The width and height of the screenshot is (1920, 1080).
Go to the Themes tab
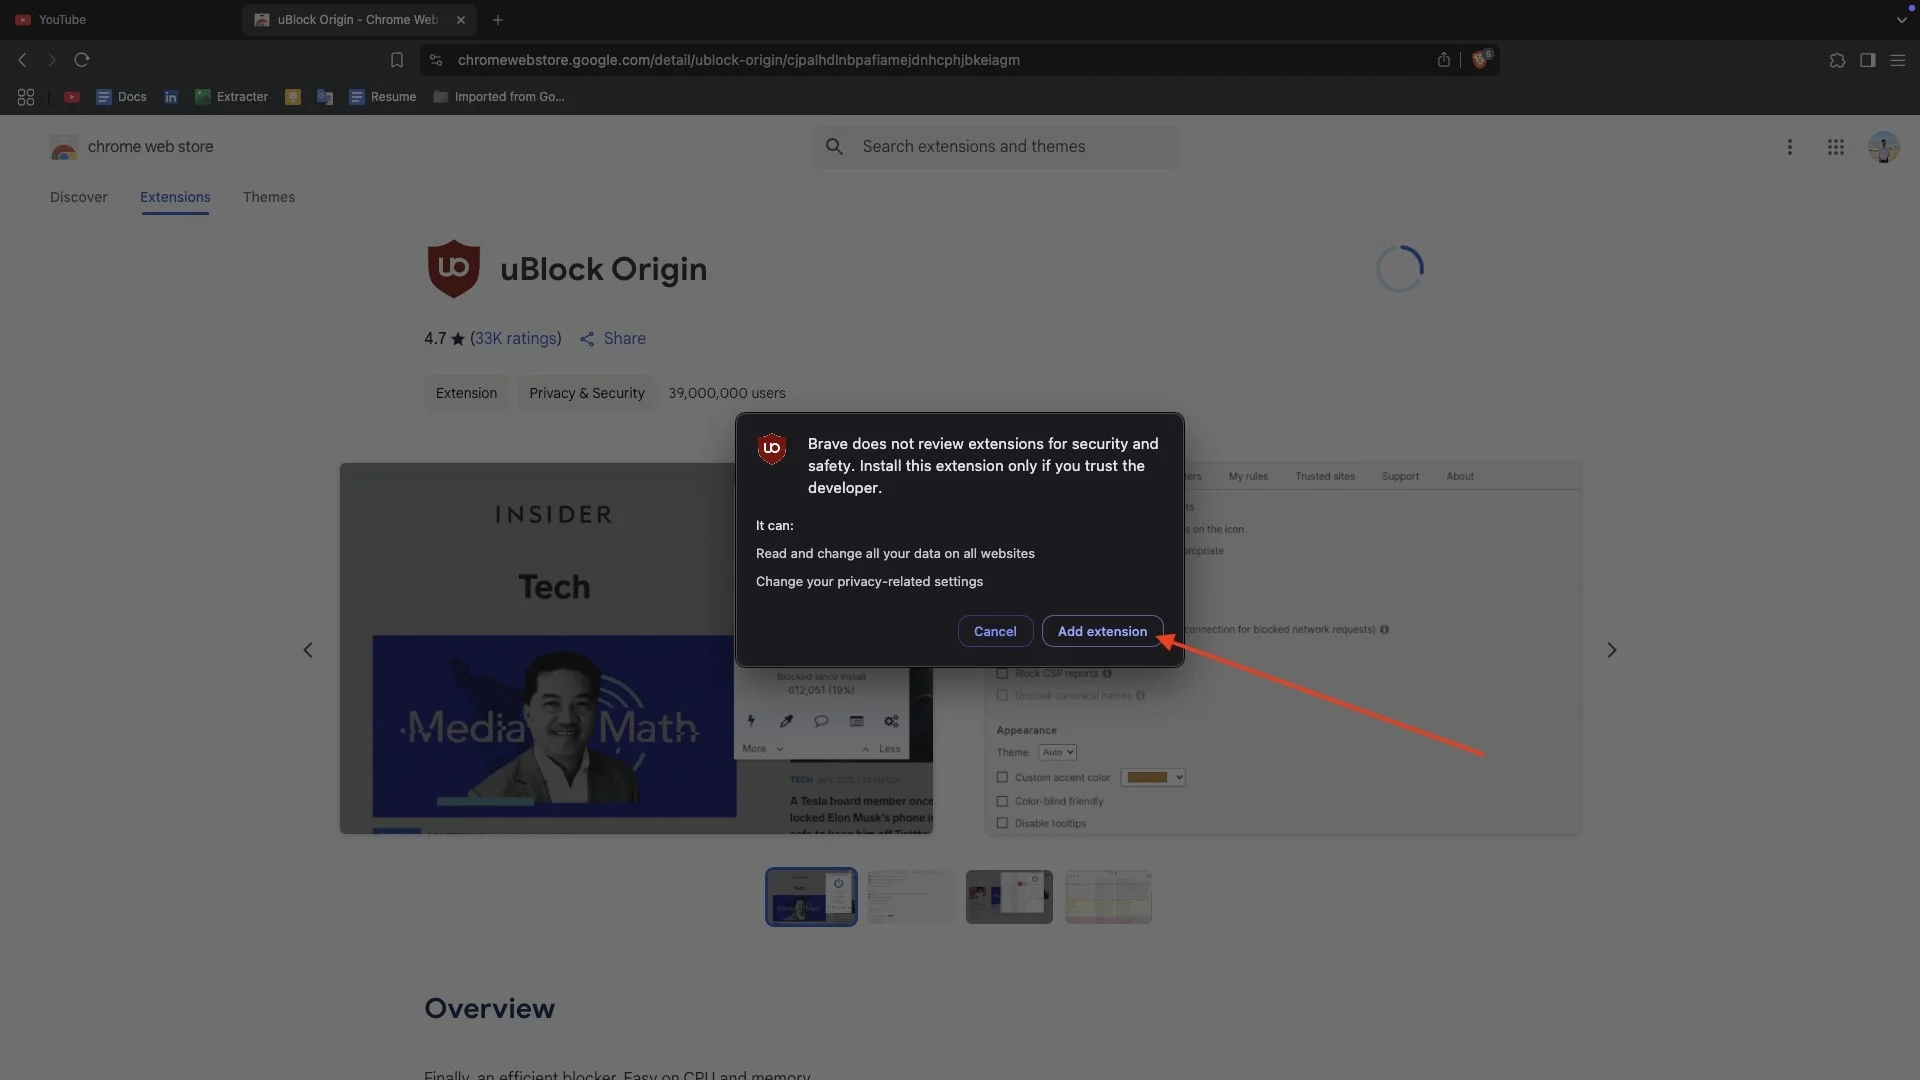(269, 197)
